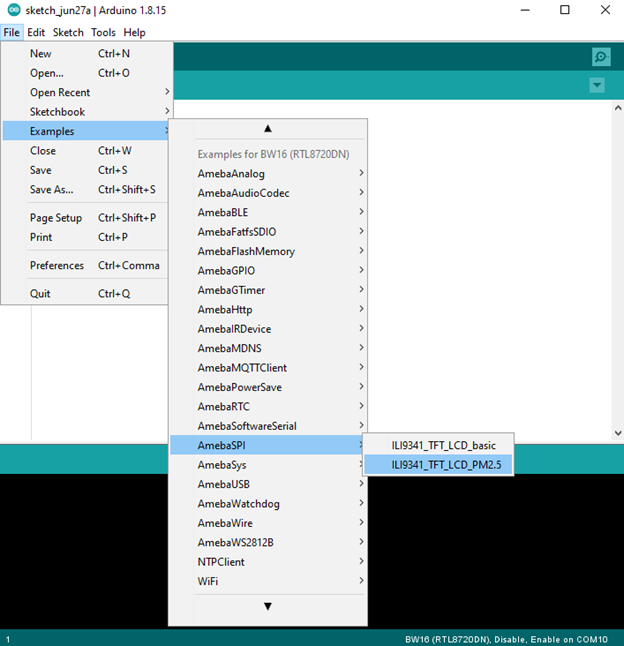The height and width of the screenshot is (646, 624).
Task: Open the Serial Monitor magnifier icon
Action: [601, 57]
